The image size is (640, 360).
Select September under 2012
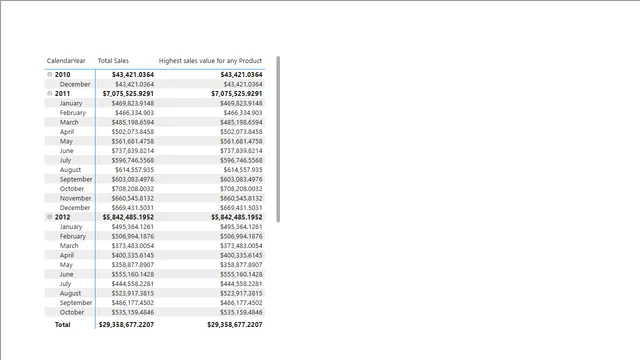(x=76, y=302)
